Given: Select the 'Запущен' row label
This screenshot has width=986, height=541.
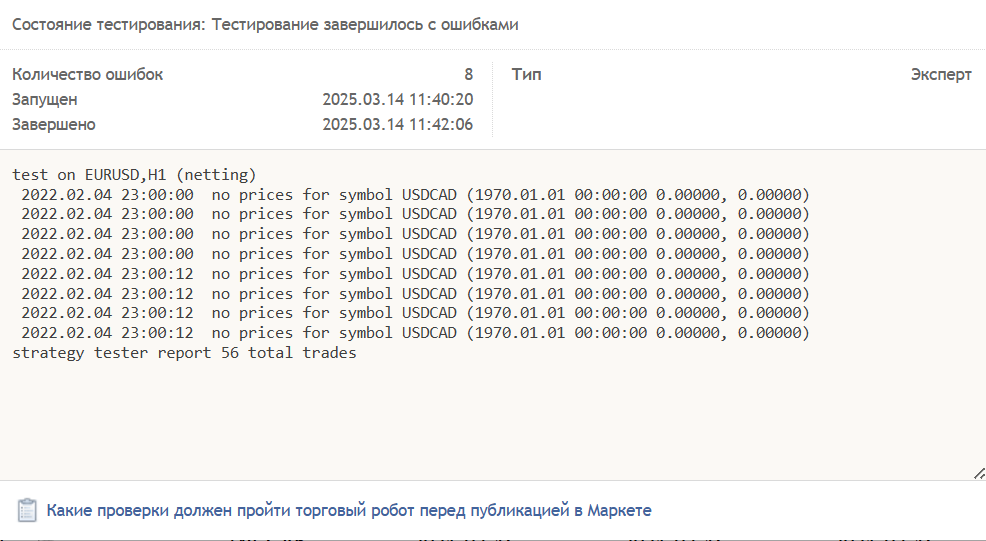Looking at the screenshot, I should click(x=44, y=99).
